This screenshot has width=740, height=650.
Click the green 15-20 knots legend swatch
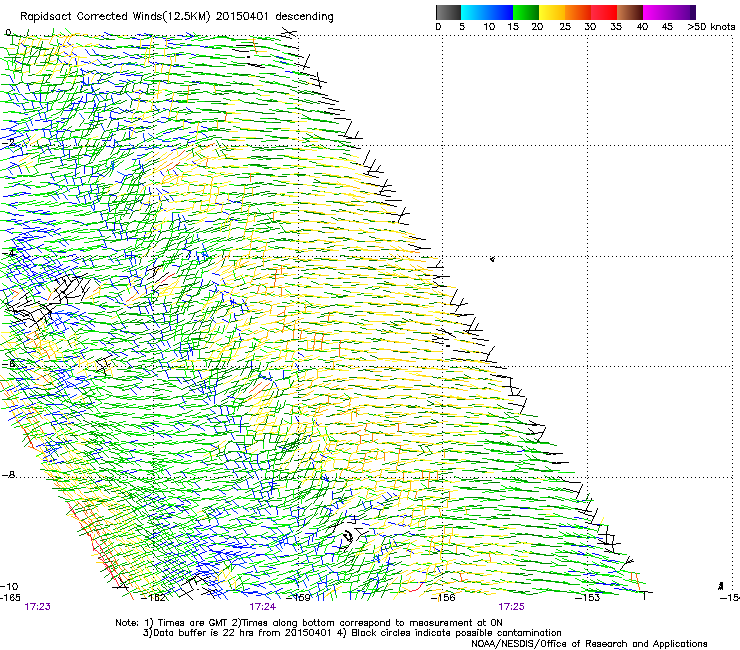coord(526,12)
